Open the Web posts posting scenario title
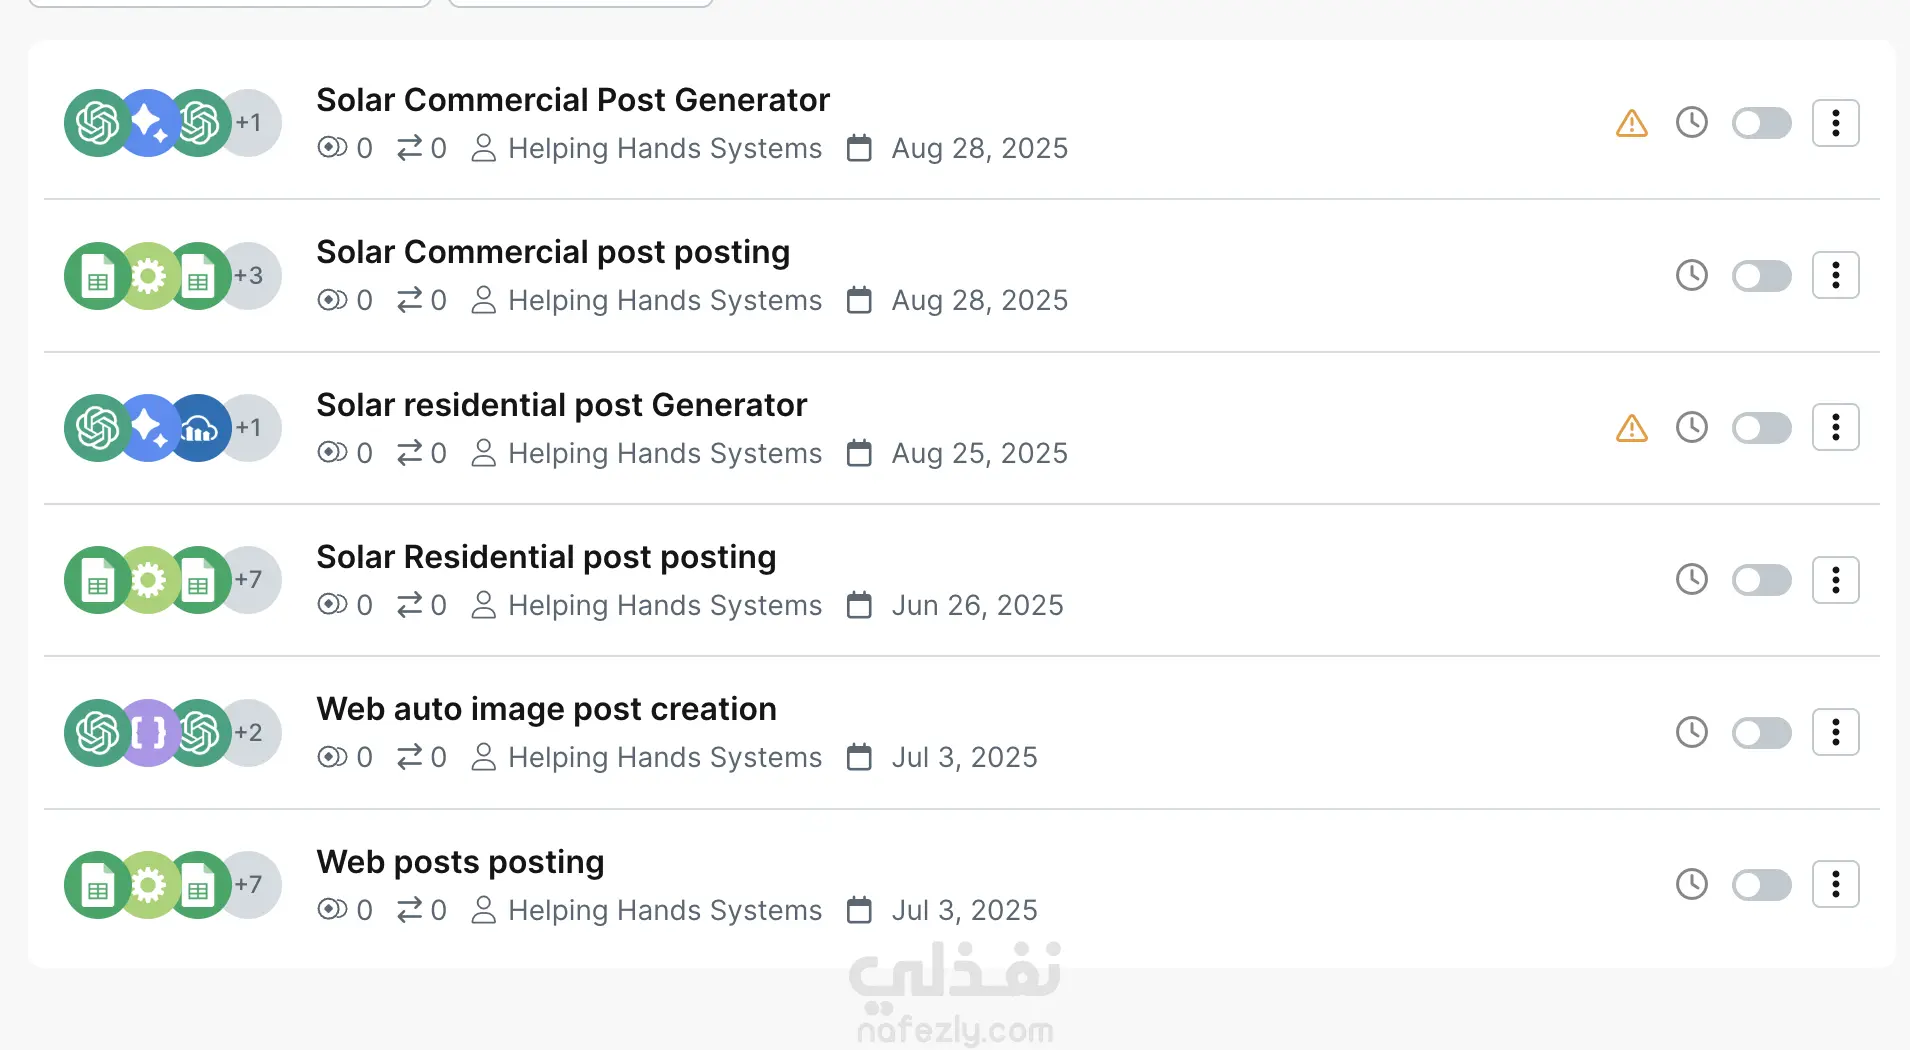The width and height of the screenshot is (1910, 1050). [460, 862]
